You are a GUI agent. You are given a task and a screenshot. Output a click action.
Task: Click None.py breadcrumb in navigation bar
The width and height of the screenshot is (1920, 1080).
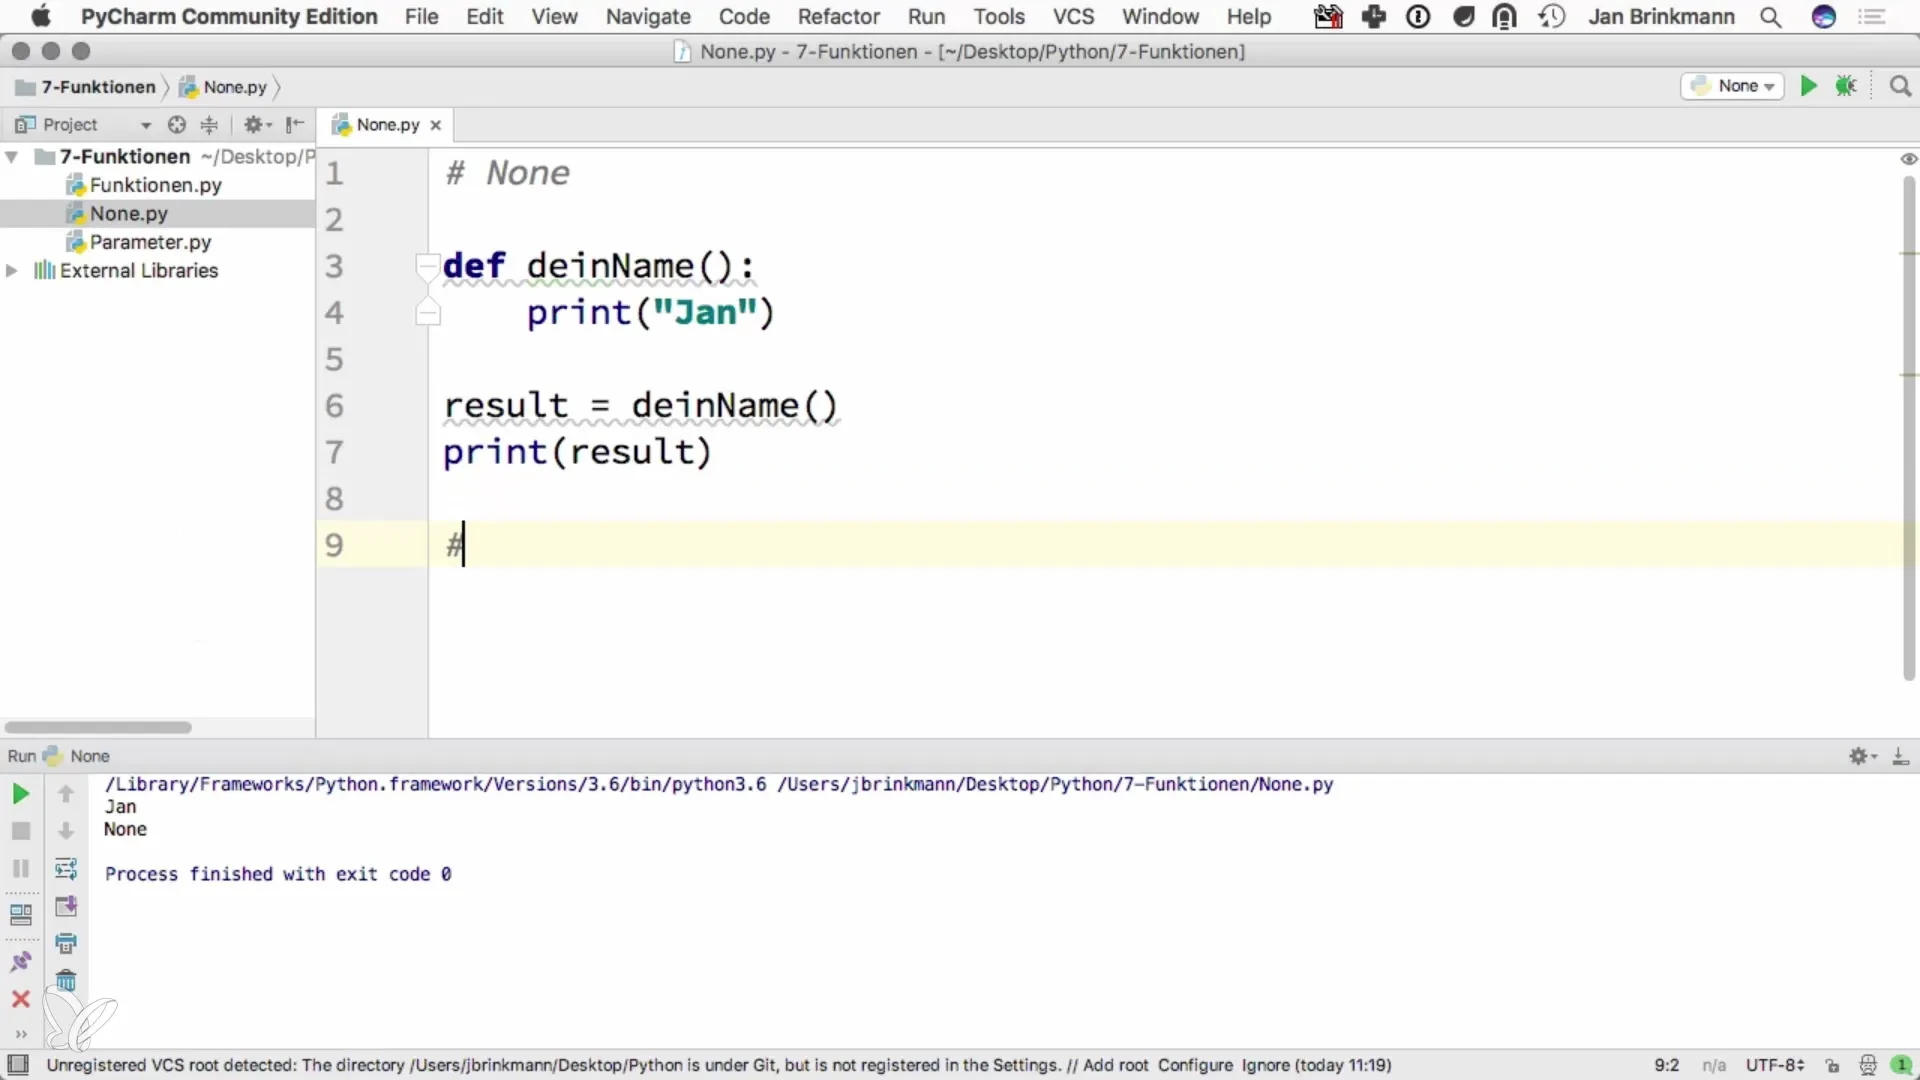point(224,87)
